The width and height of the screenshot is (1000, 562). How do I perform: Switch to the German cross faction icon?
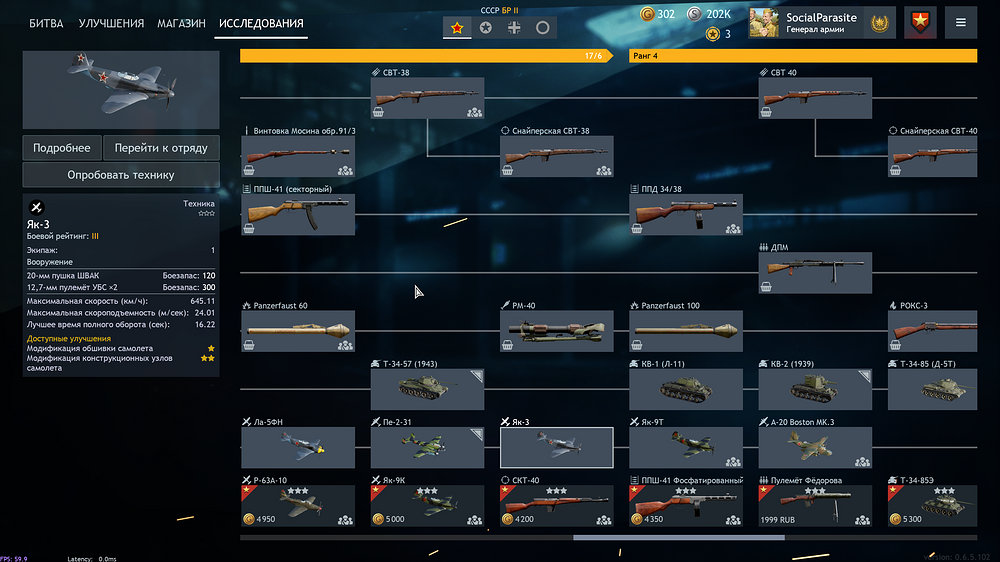(514, 27)
